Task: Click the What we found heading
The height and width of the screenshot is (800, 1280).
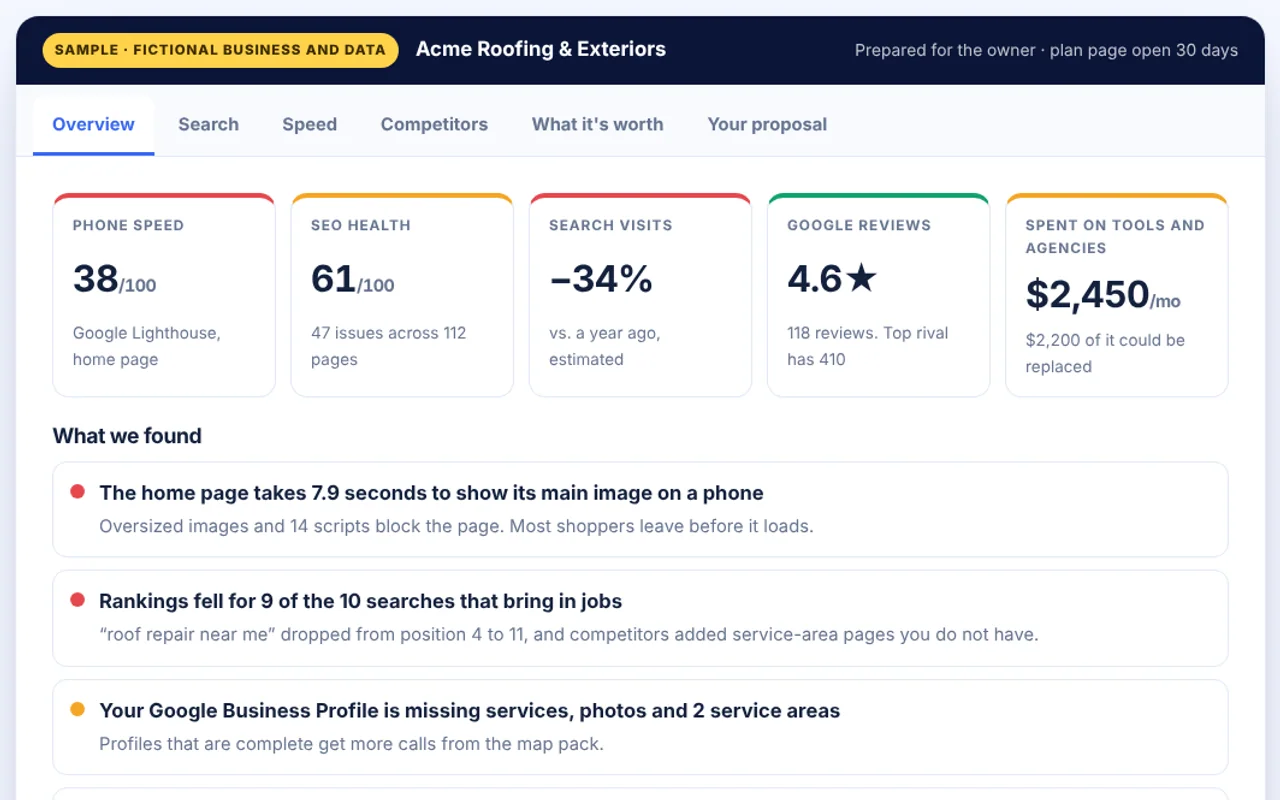Action: [x=127, y=436]
